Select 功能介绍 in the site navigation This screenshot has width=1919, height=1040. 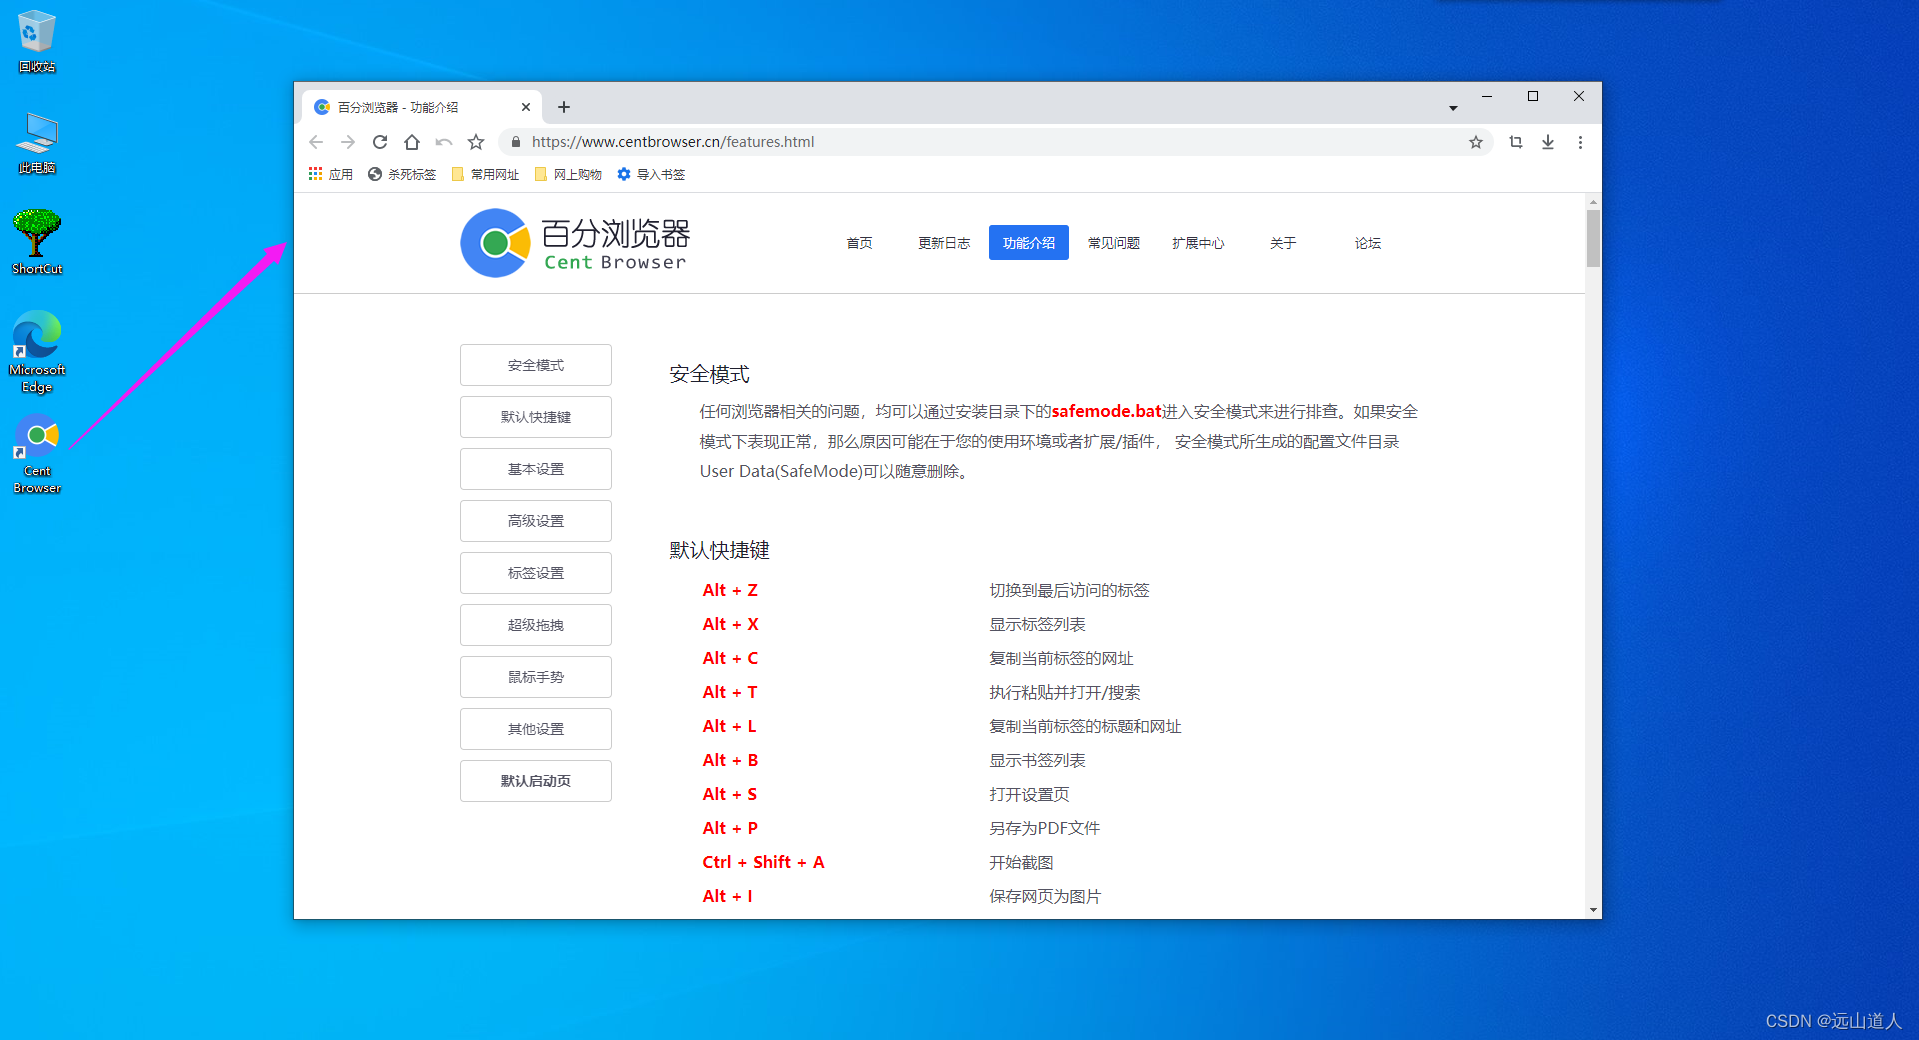(x=1029, y=243)
